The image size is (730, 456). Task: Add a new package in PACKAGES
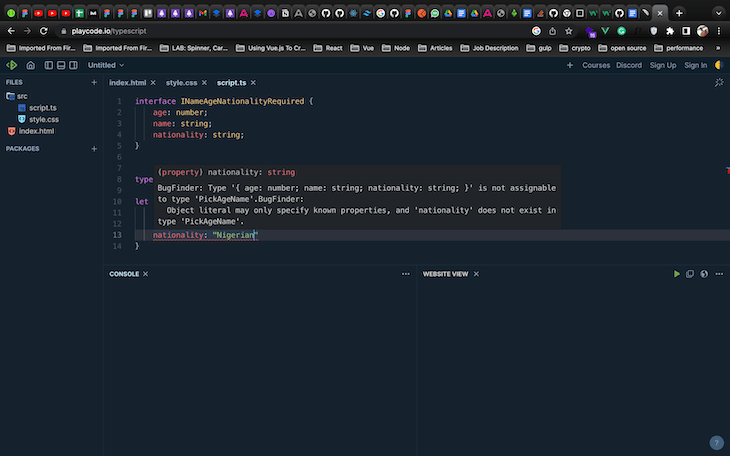[x=94, y=149]
